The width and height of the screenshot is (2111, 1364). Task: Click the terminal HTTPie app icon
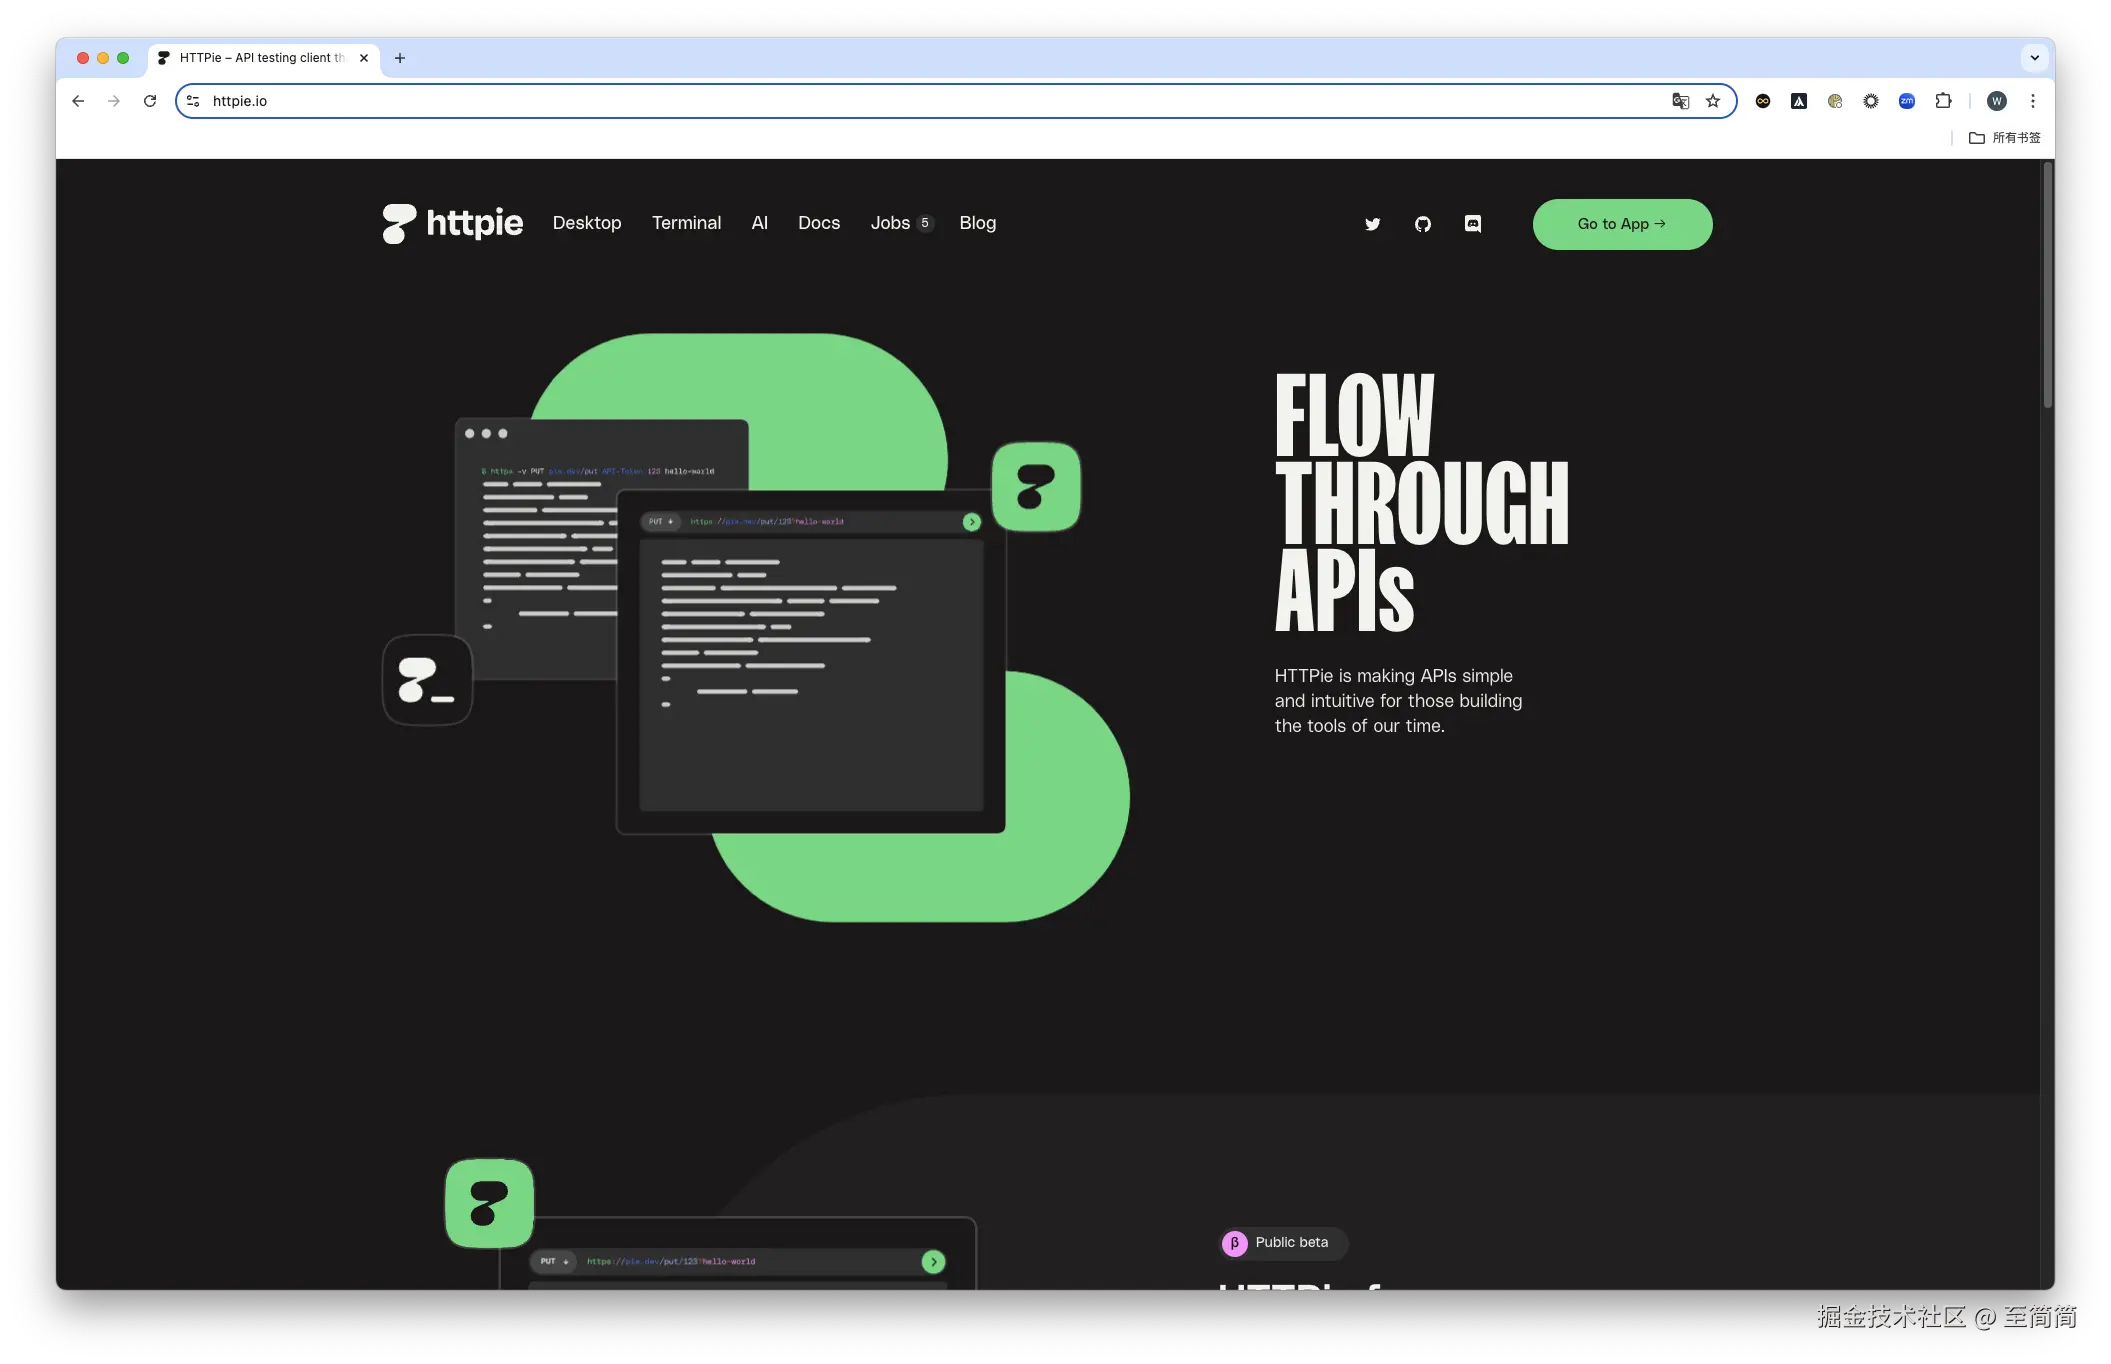(427, 680)
